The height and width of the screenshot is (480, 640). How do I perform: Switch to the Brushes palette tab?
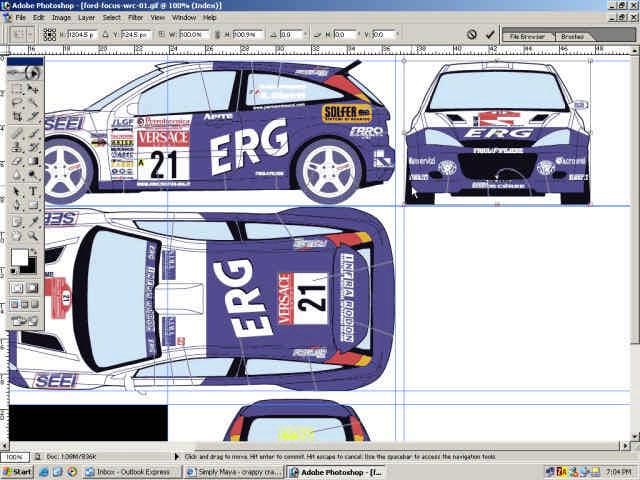coord(572,36)
